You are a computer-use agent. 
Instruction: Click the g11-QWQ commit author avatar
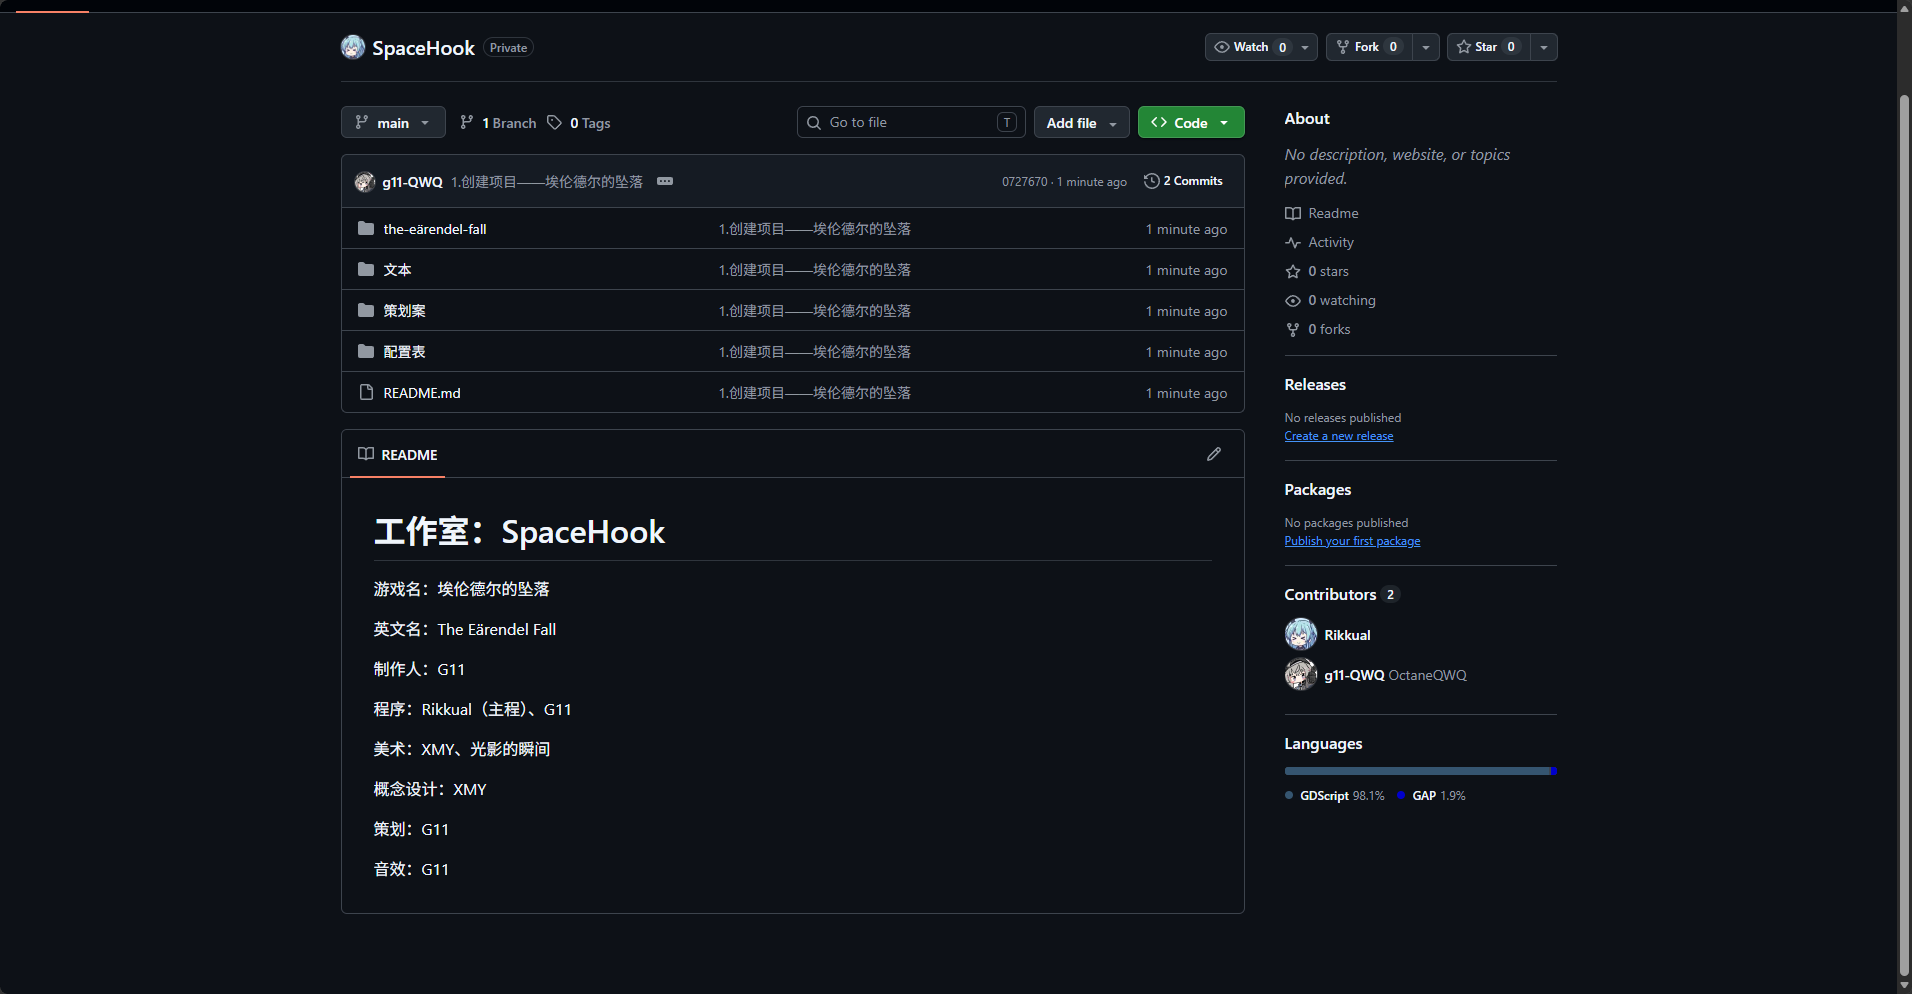tap(365, 182)
